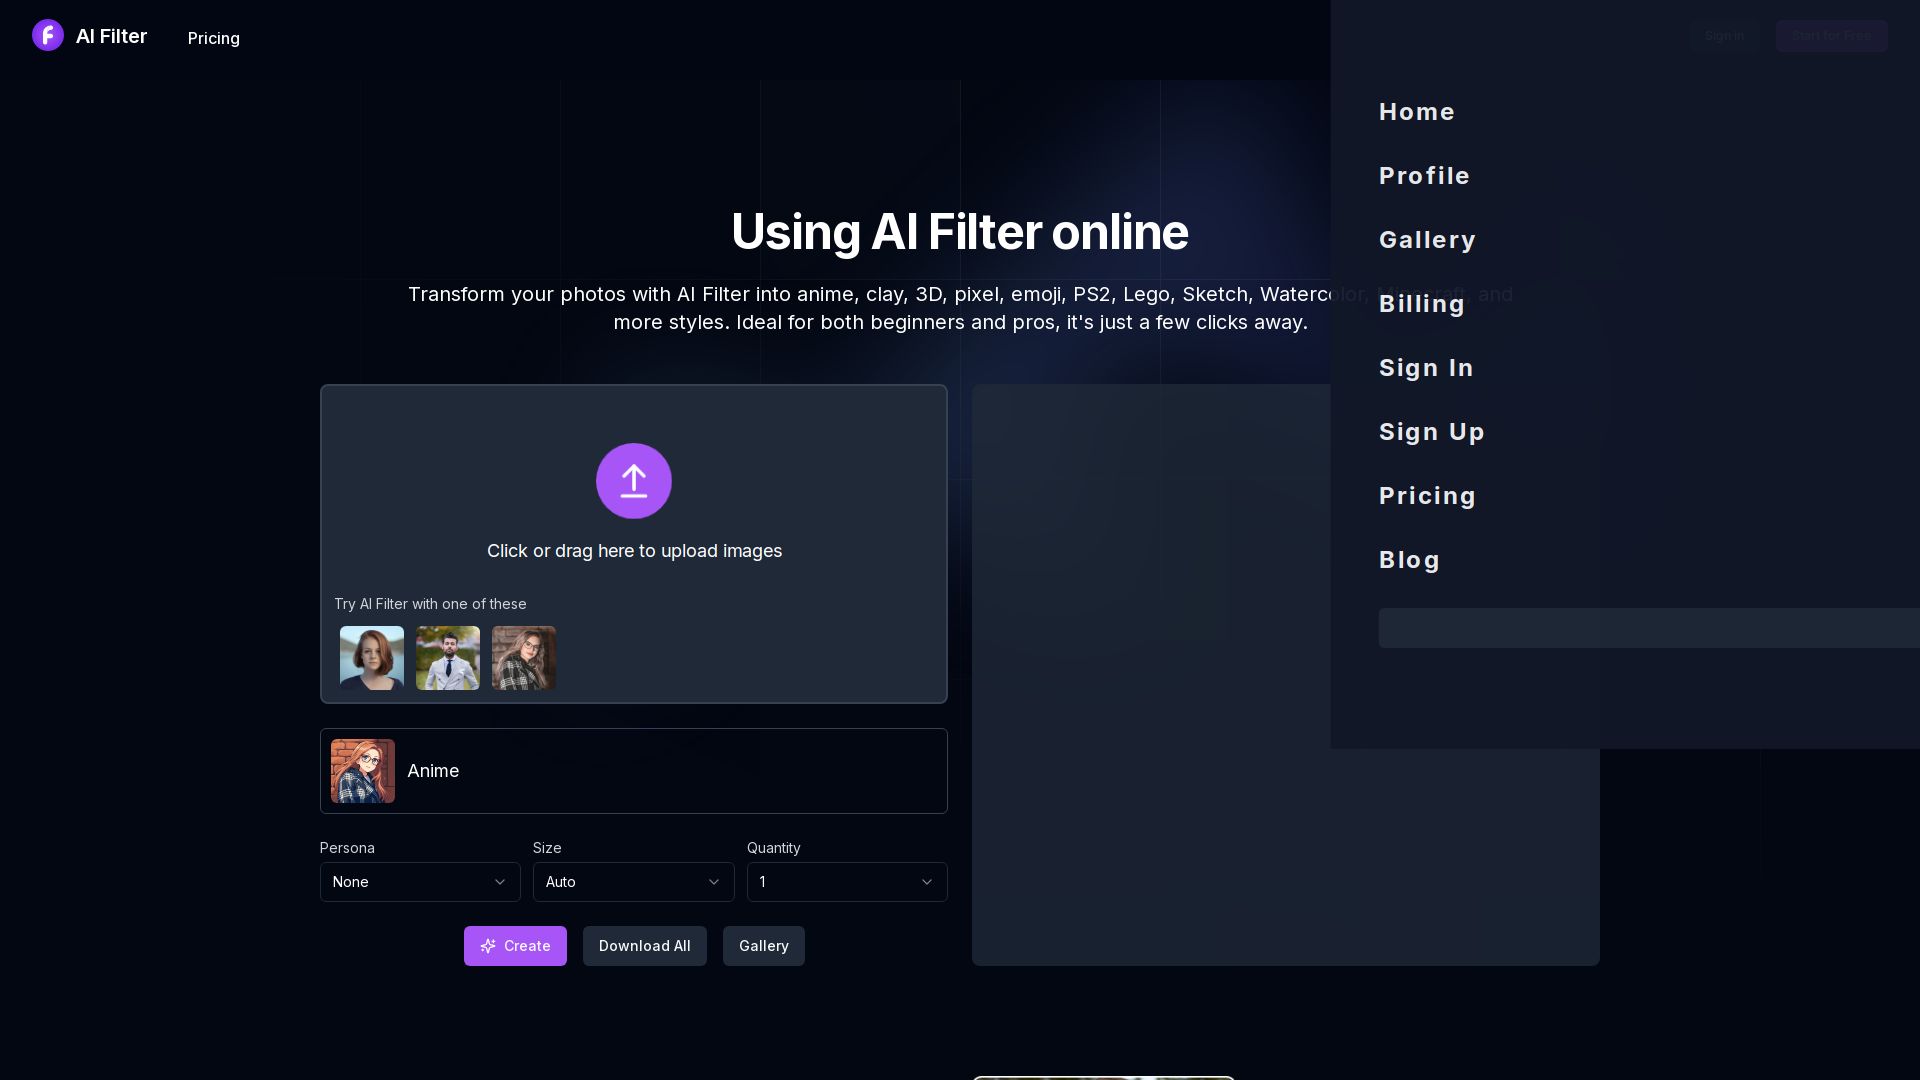Open Gallery from the sidebar

[1427, 239]
